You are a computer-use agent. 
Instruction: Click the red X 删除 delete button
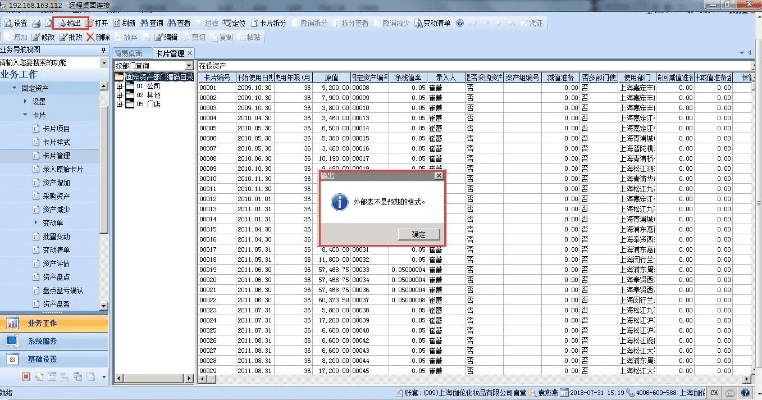[x=98, y=37]
